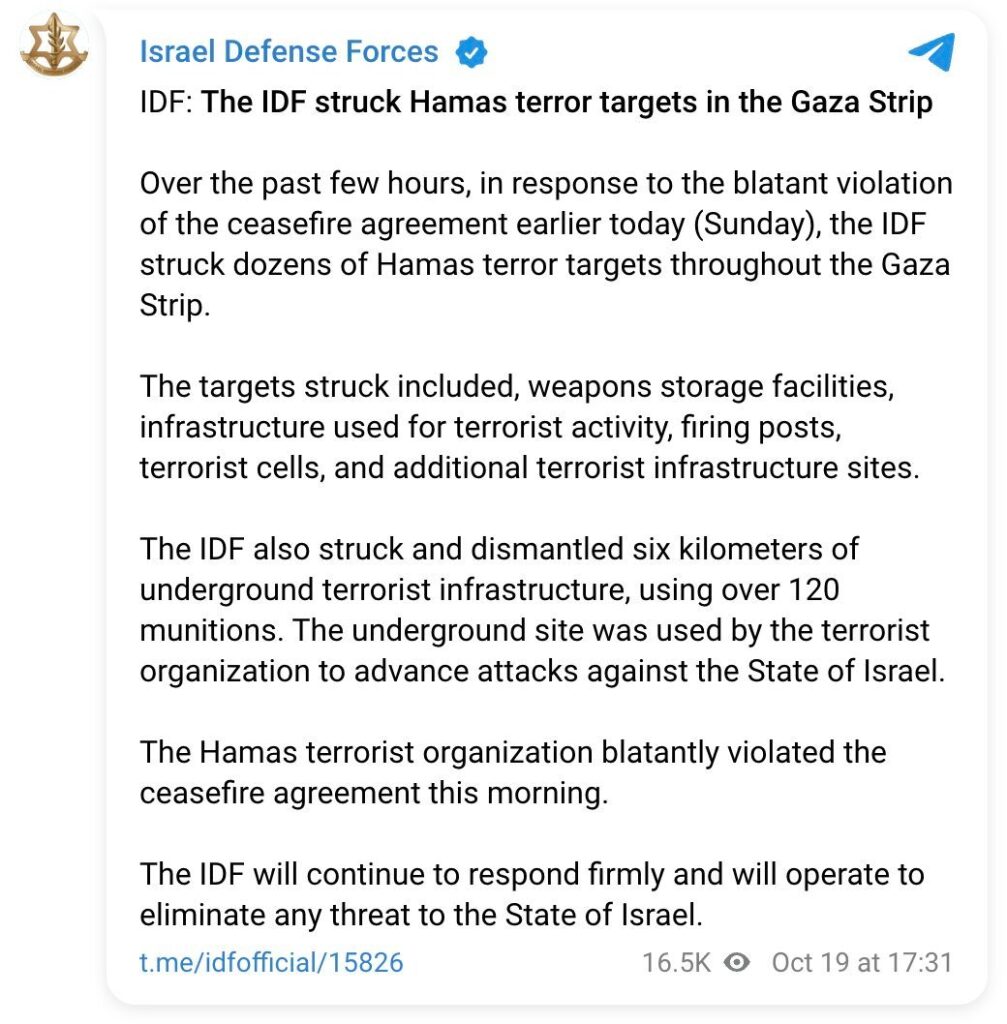Viewport: 1007px width, 1024px height.
Task: Click the bold headline about Hamas terror targets
Action: 567,102
